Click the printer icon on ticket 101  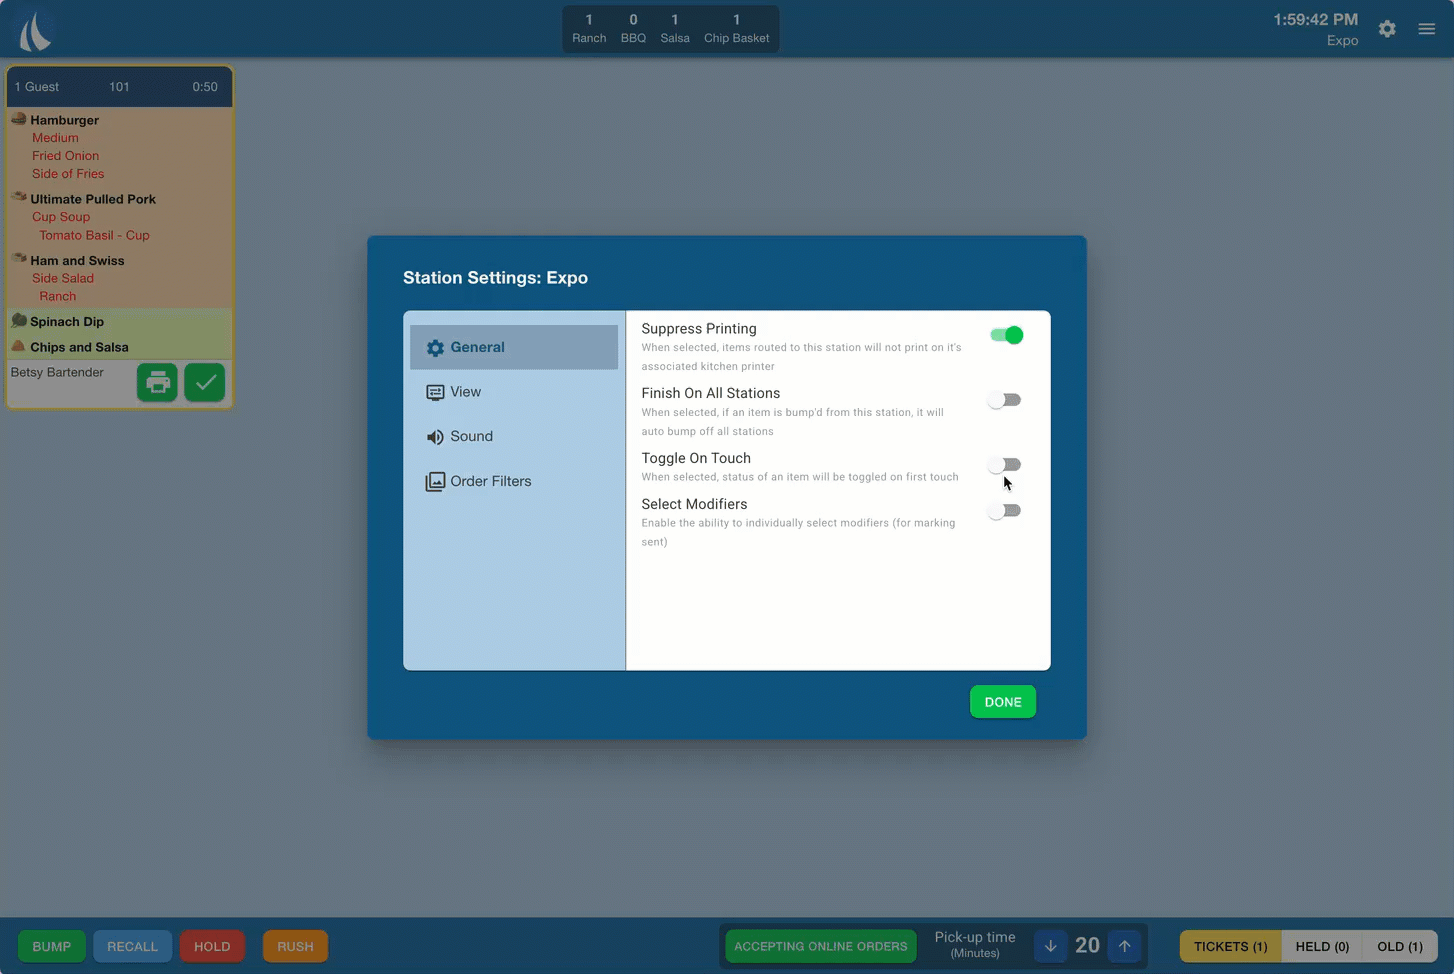157,383
